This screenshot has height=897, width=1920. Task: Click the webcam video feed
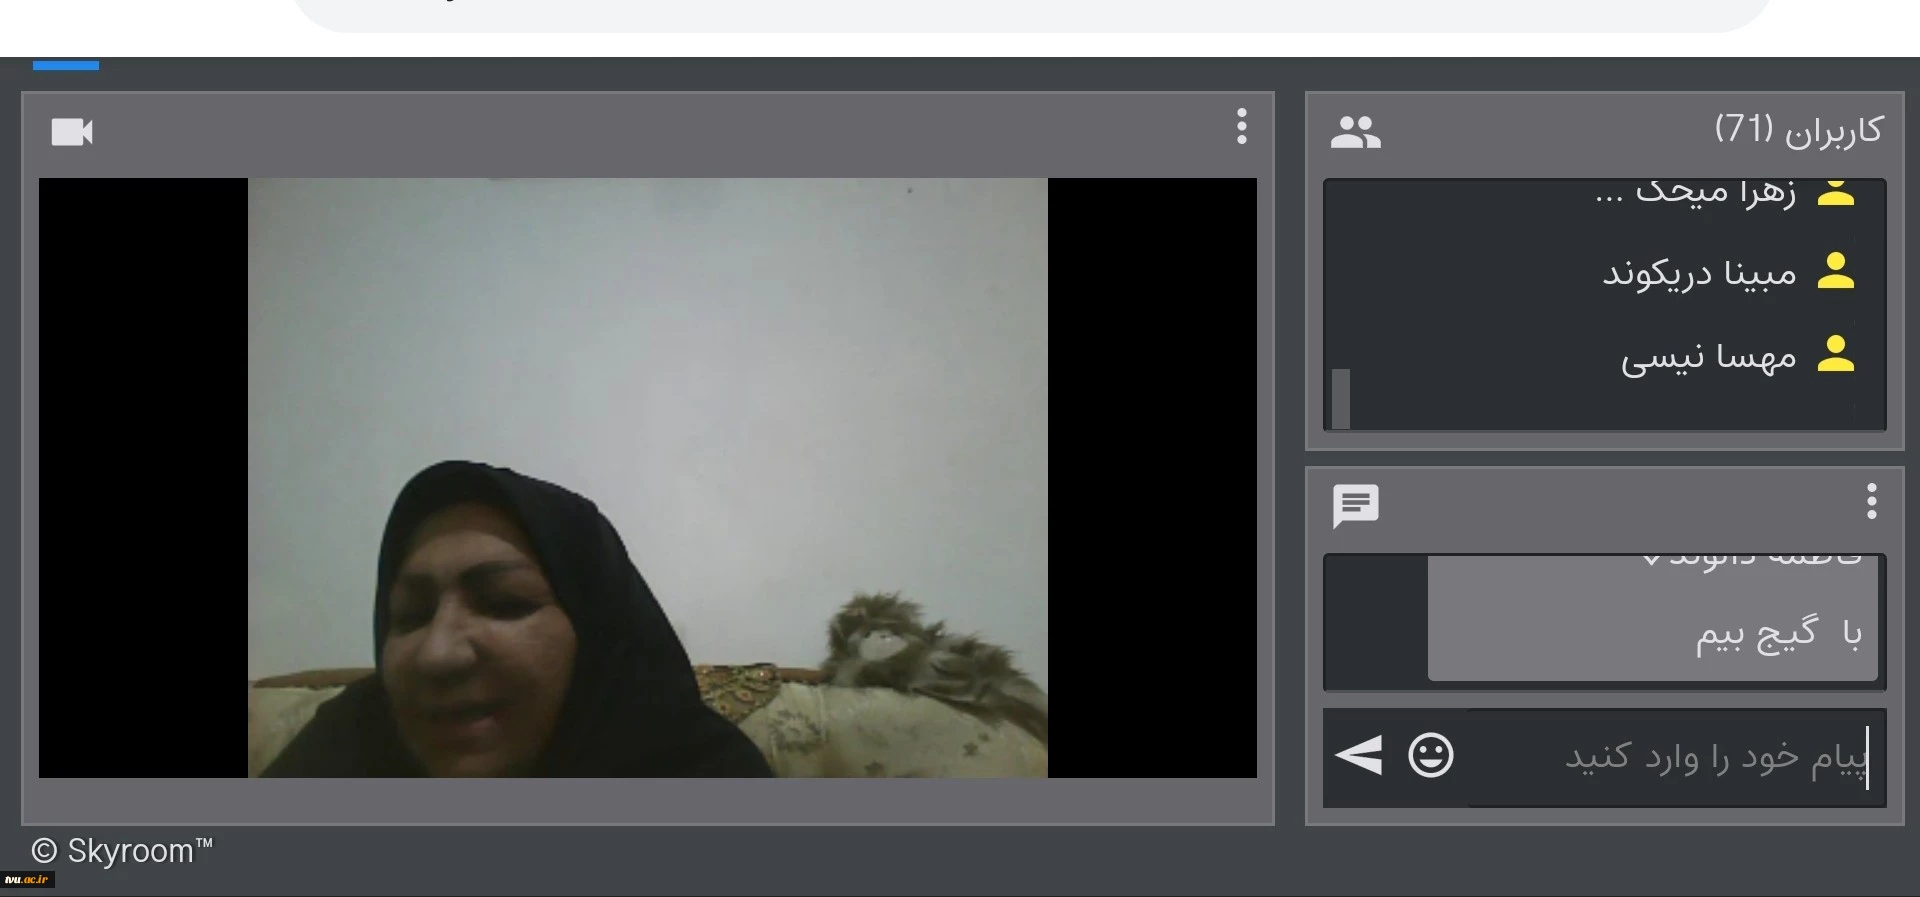(x=647, y=478)
